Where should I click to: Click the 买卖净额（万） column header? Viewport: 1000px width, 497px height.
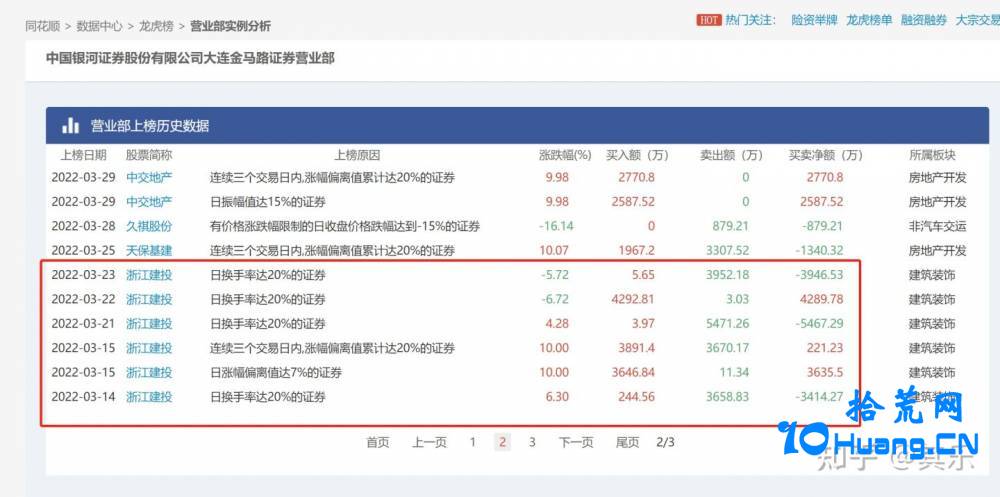[825, 155]
